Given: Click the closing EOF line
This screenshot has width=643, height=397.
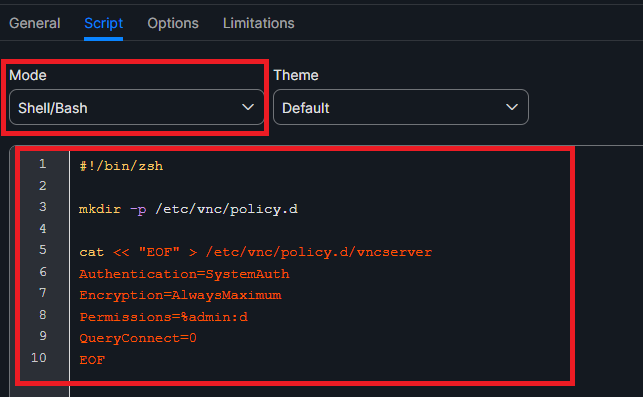Looking at the screenshot, I should click(92, 360).
